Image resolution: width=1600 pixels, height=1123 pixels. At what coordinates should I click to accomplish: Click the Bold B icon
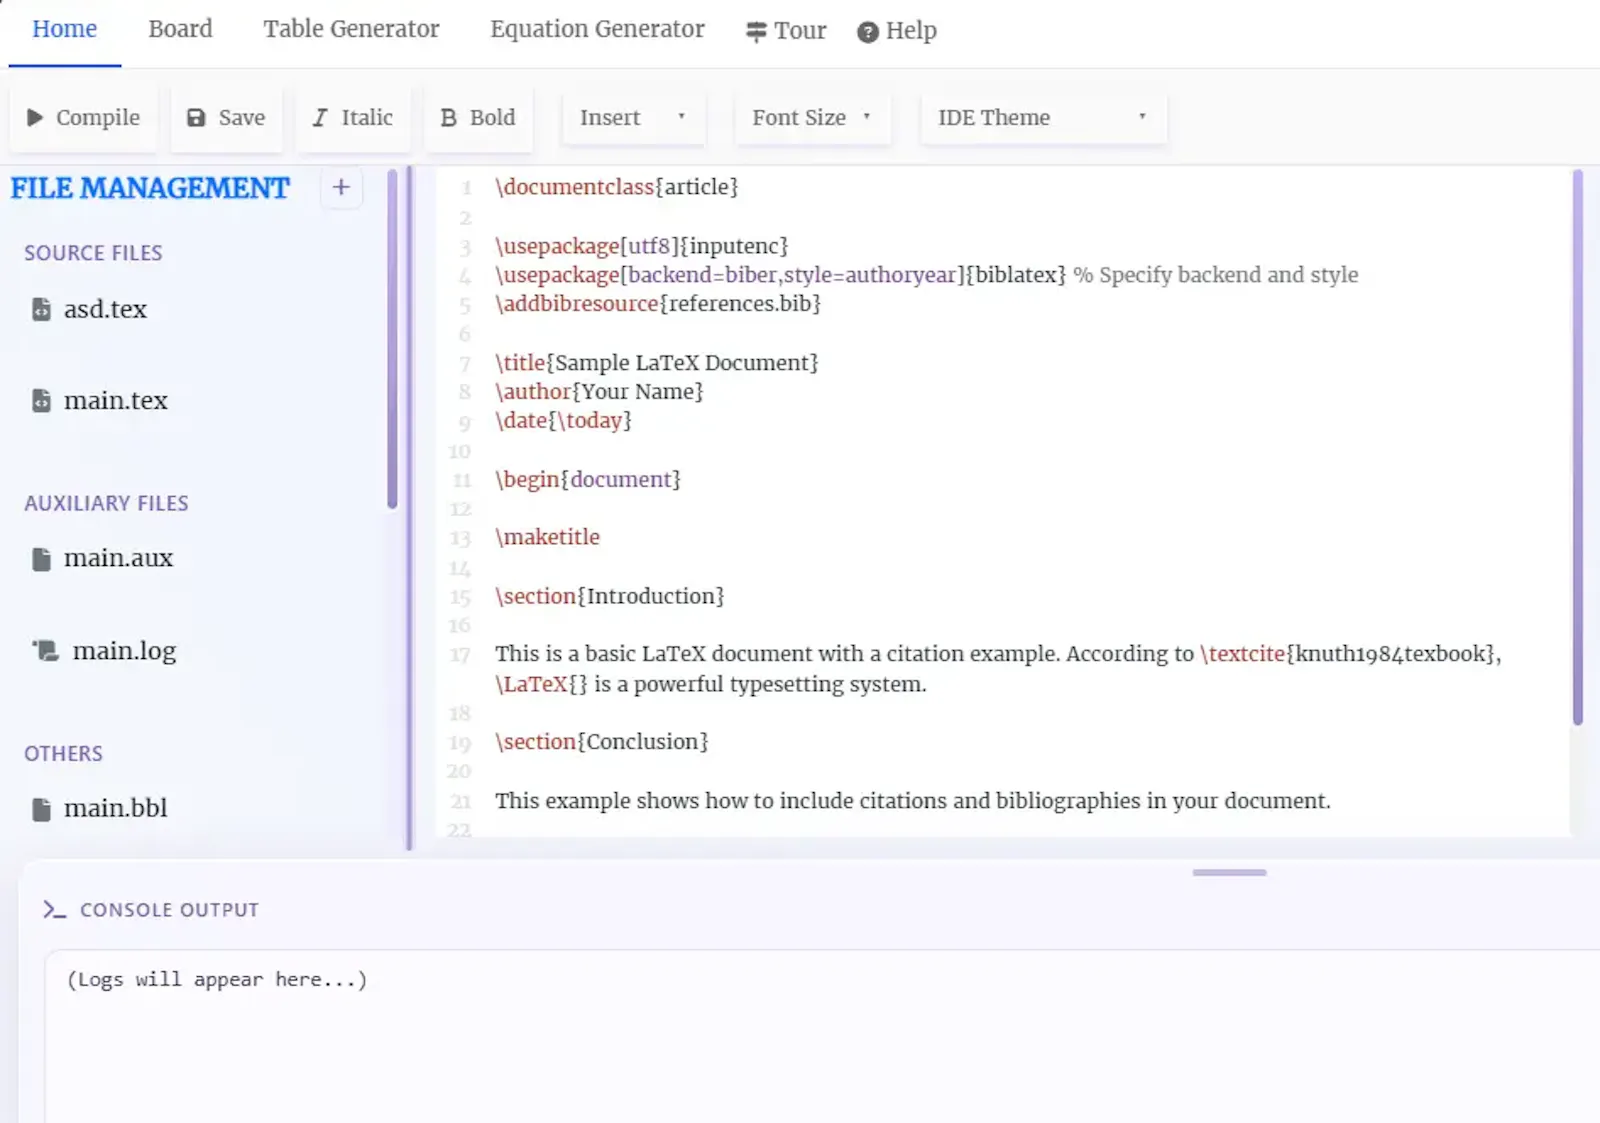pos(448,118)
